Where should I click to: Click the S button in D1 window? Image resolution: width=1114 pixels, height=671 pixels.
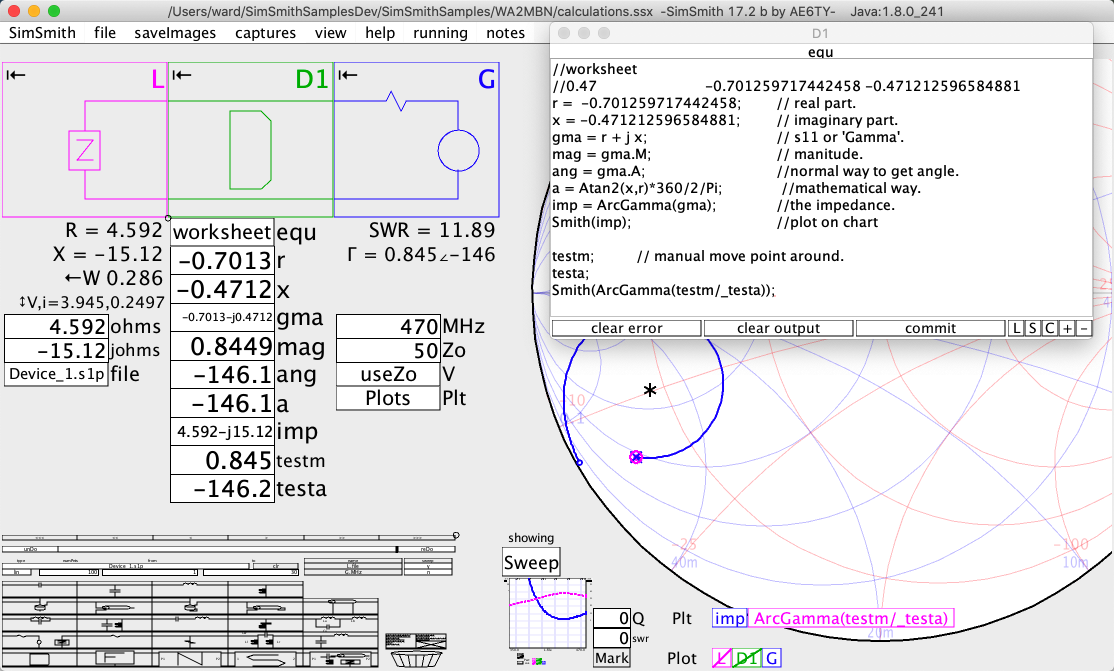(x=1033, y=328)
